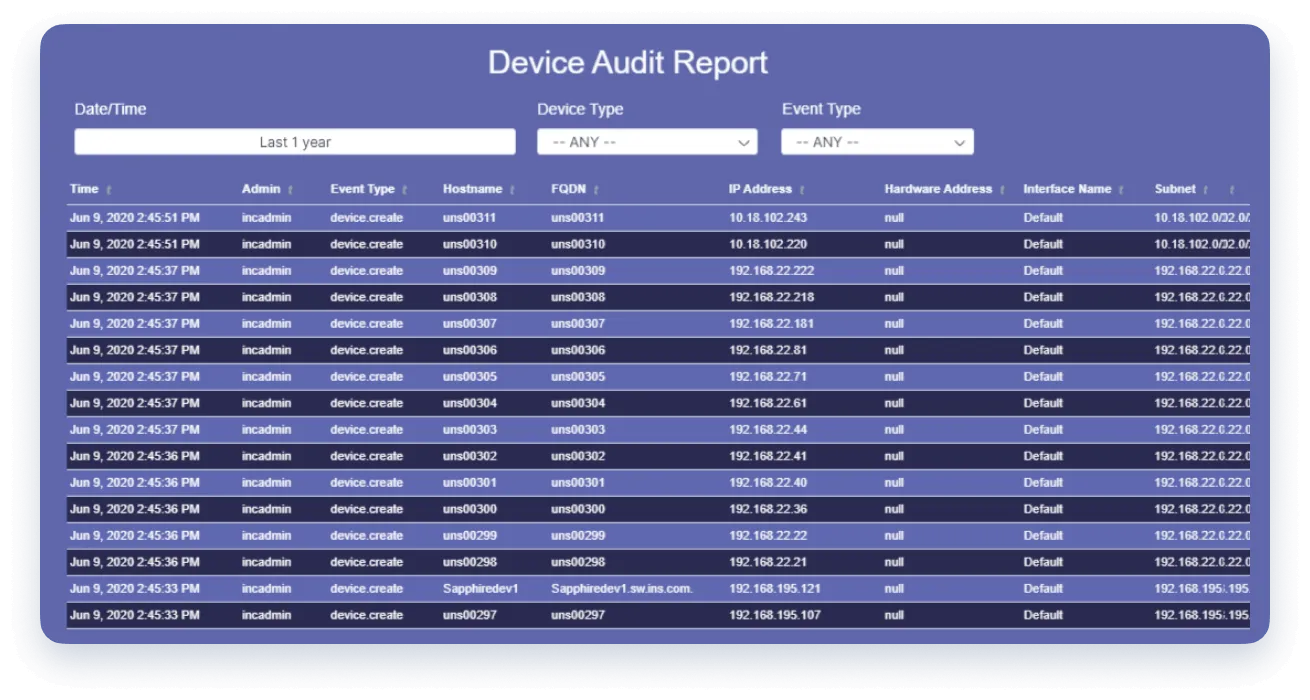Click IP address 192.168.22.61
The height and width of the screenshot is (700, 1310).
click(768, 403)
